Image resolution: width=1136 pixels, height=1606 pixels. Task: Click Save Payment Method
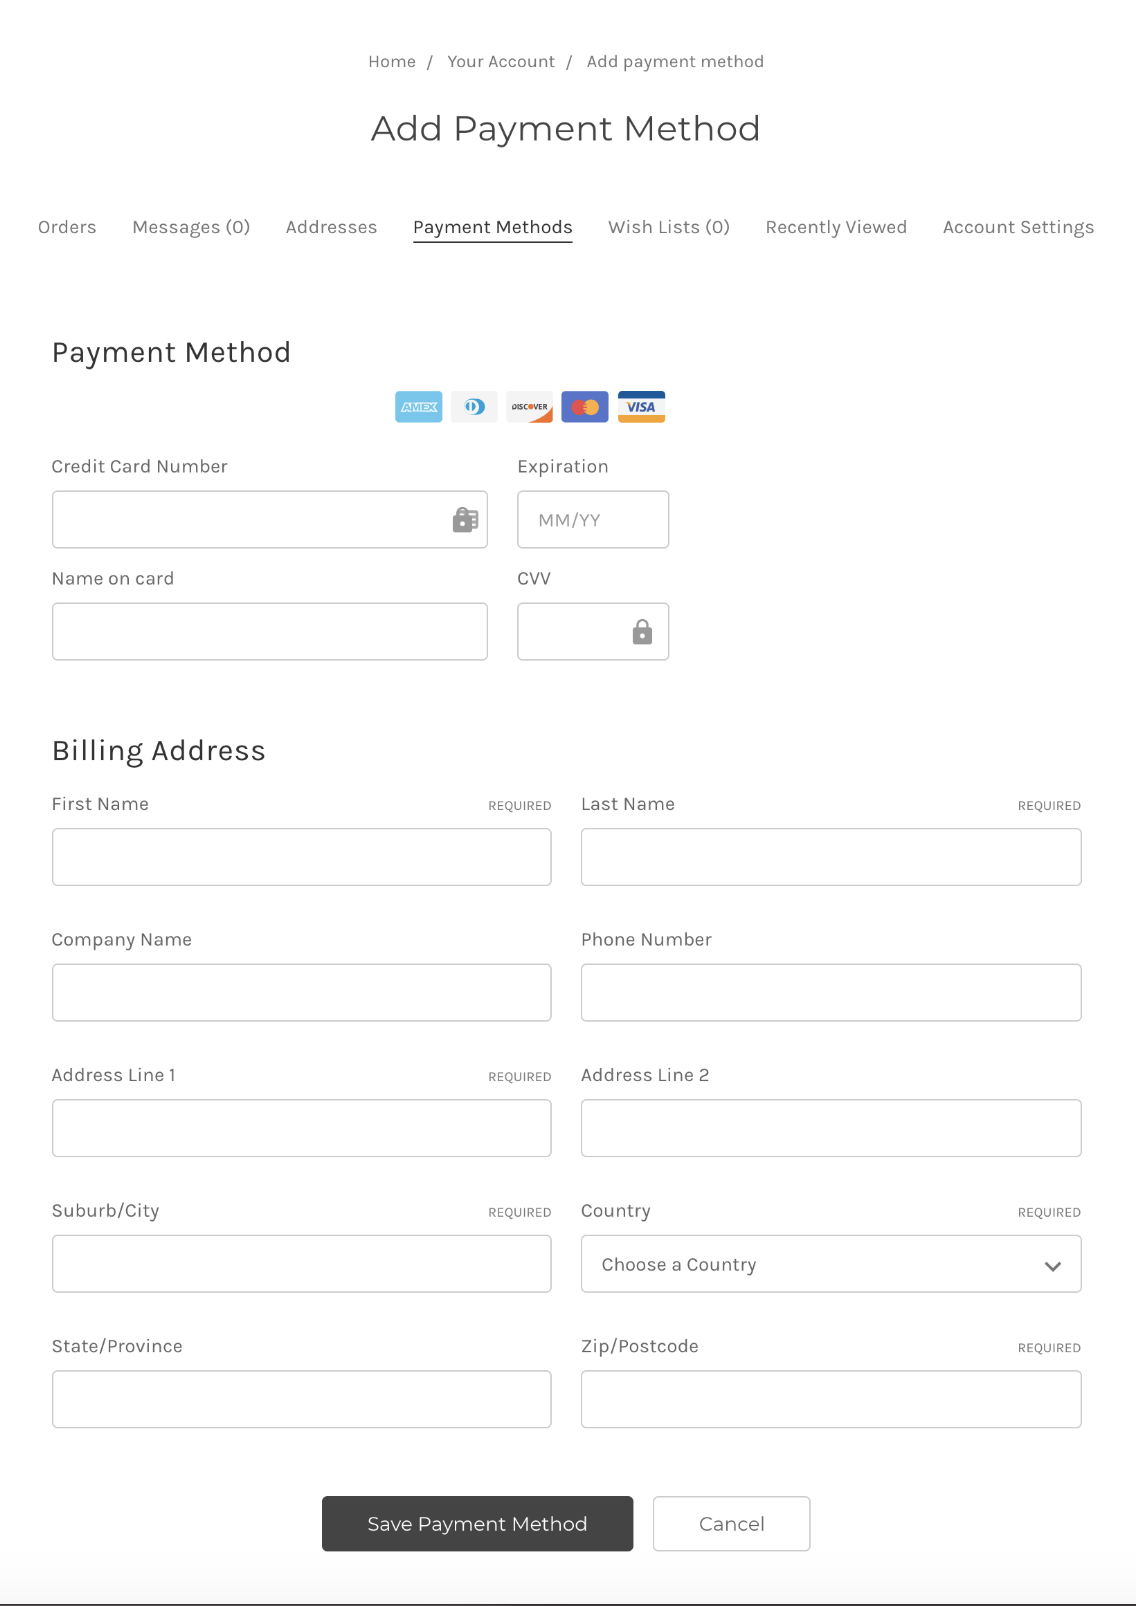(x=477, y=1523)
